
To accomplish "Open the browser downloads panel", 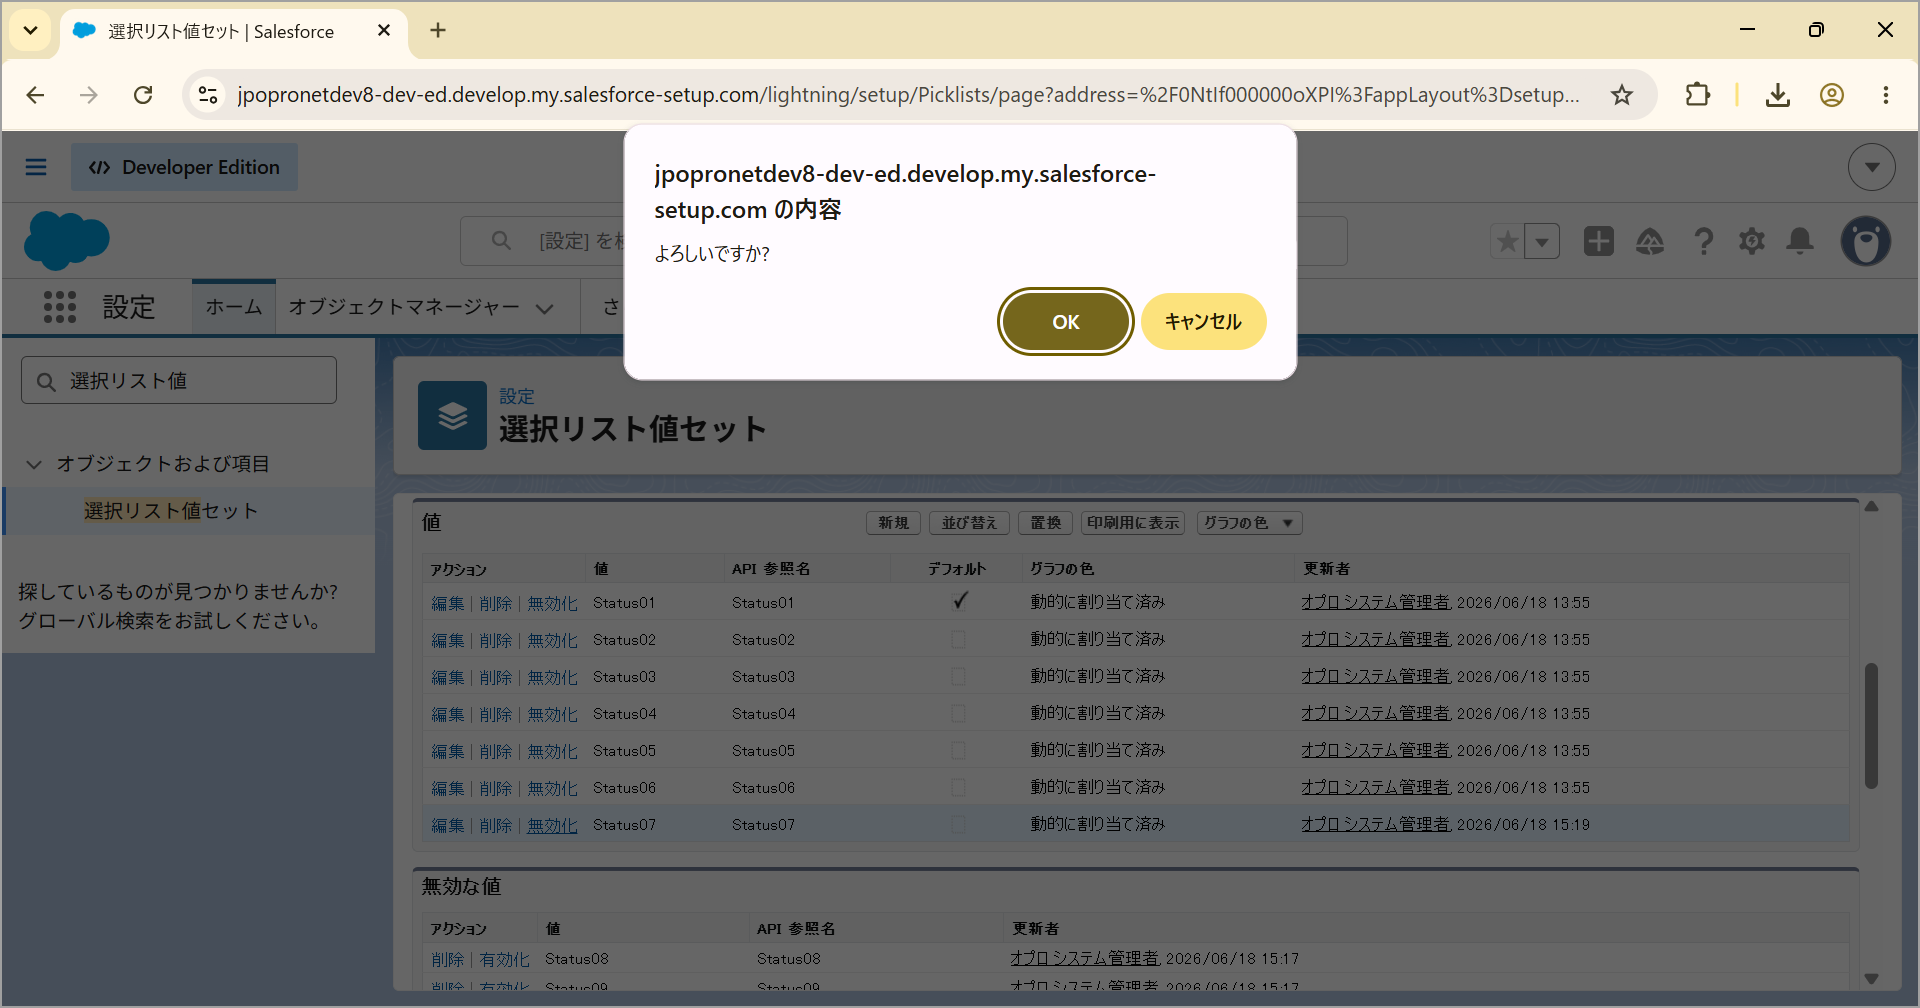I will pos(1778,95).
